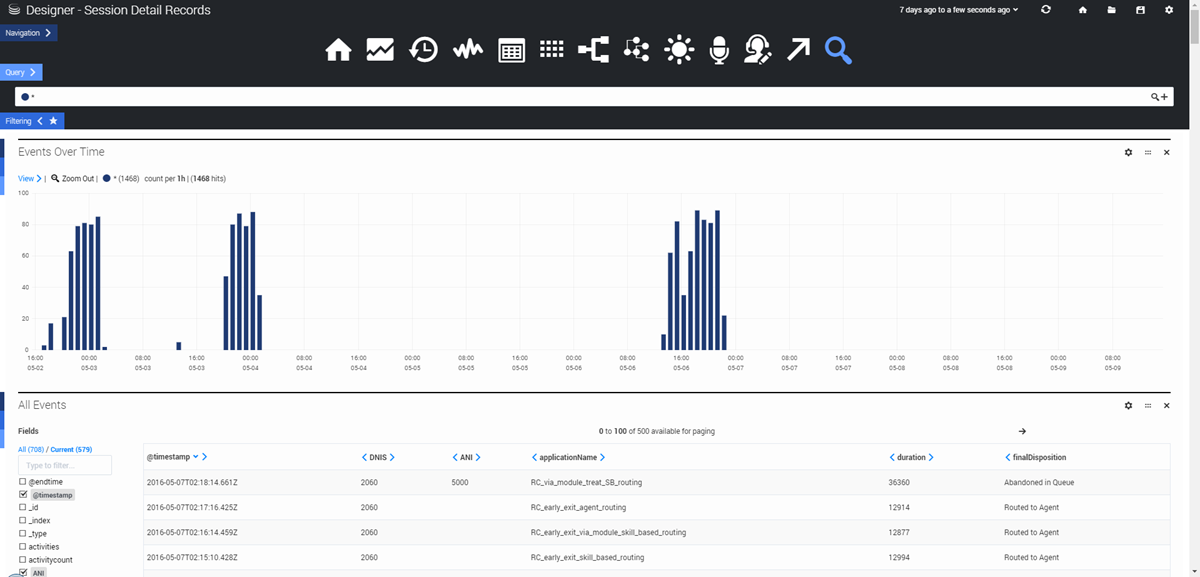Expand the Query panel
1200x577 pixels.
tap(20, 71)
